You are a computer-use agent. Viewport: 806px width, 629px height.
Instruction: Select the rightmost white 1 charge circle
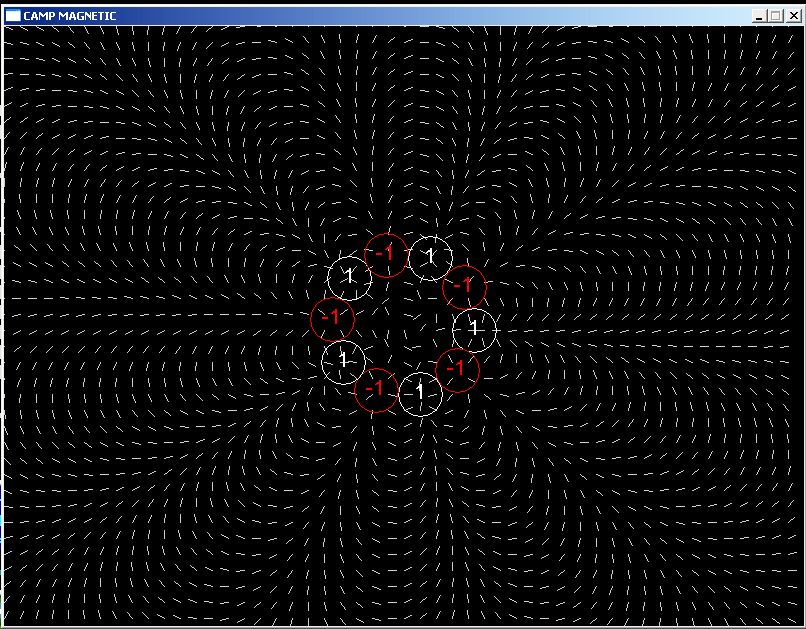click(474, 330)
